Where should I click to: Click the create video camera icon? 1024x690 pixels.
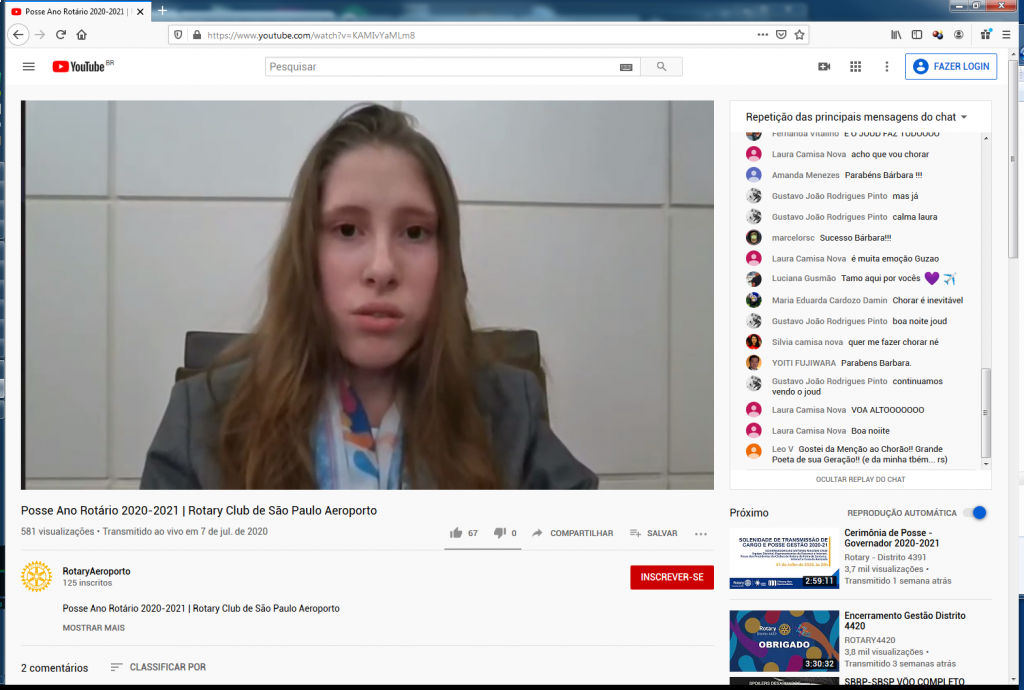824,67
